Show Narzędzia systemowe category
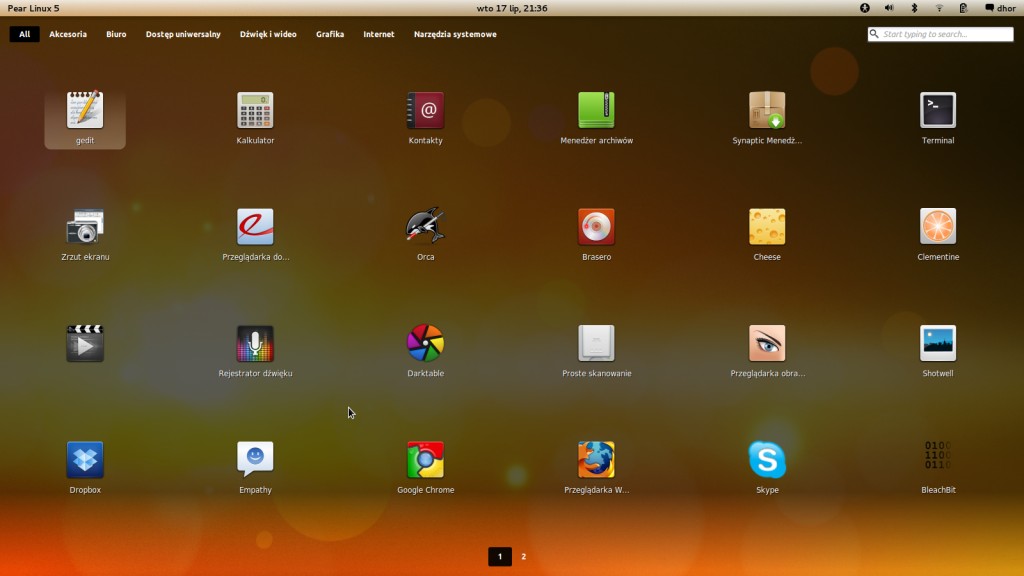 click(455, 34)
